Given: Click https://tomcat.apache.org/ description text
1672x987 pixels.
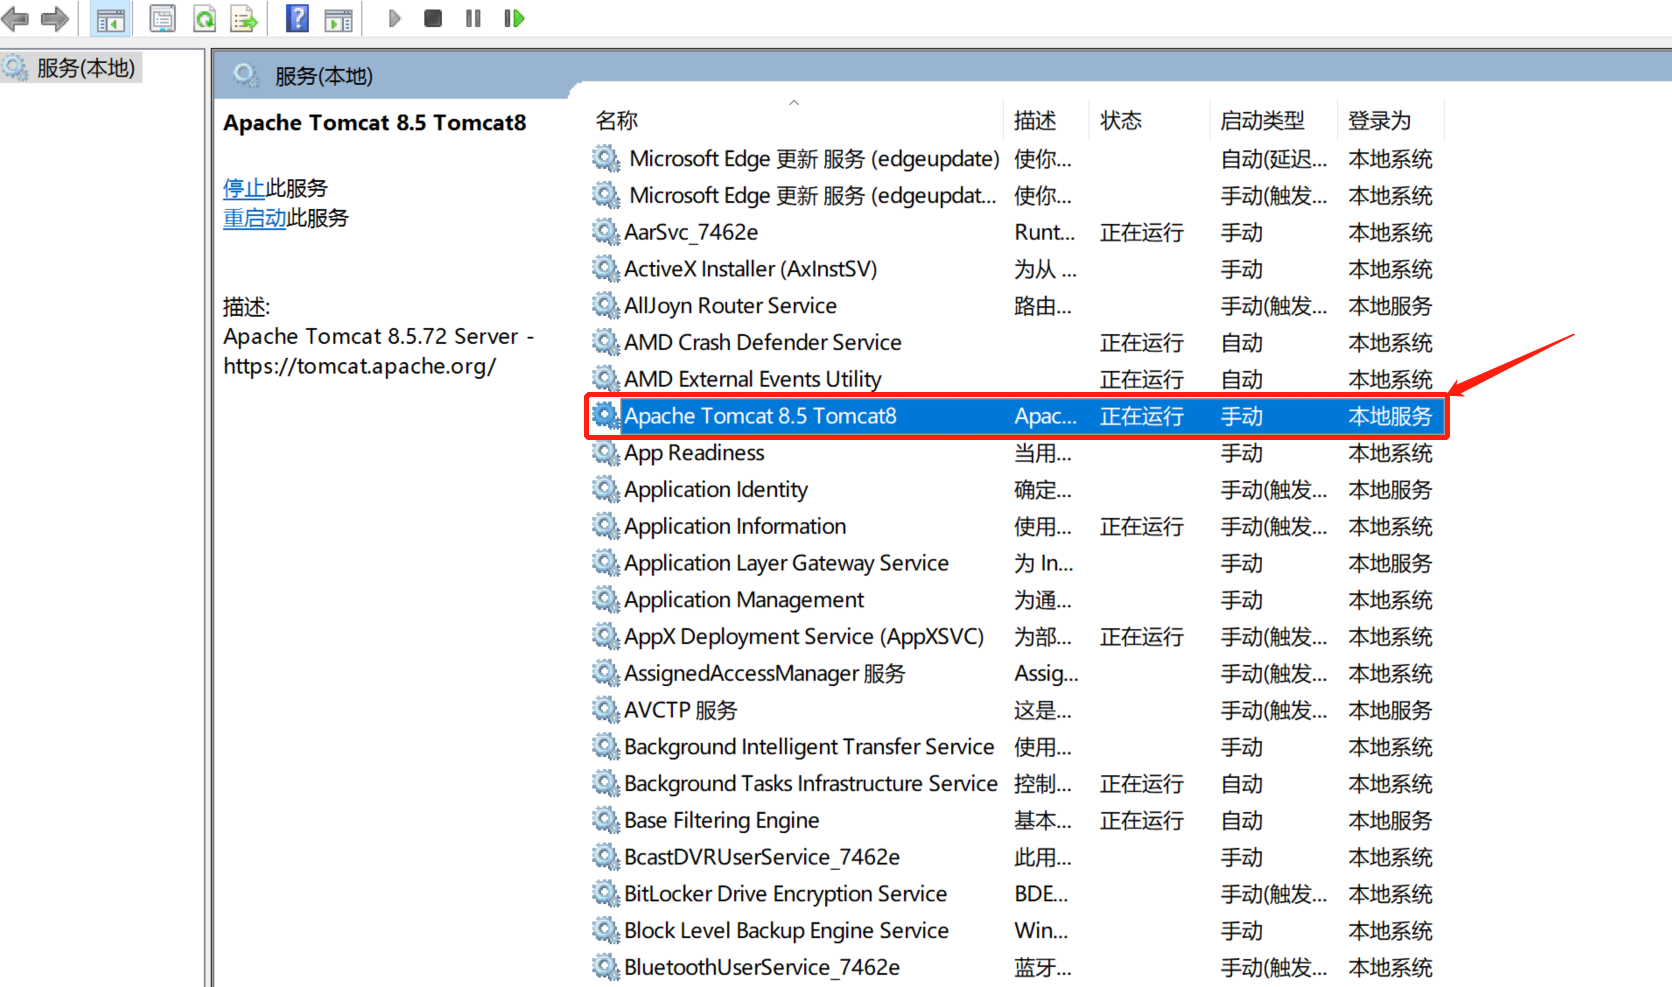Looking at the screenshot, I should 360,366.
